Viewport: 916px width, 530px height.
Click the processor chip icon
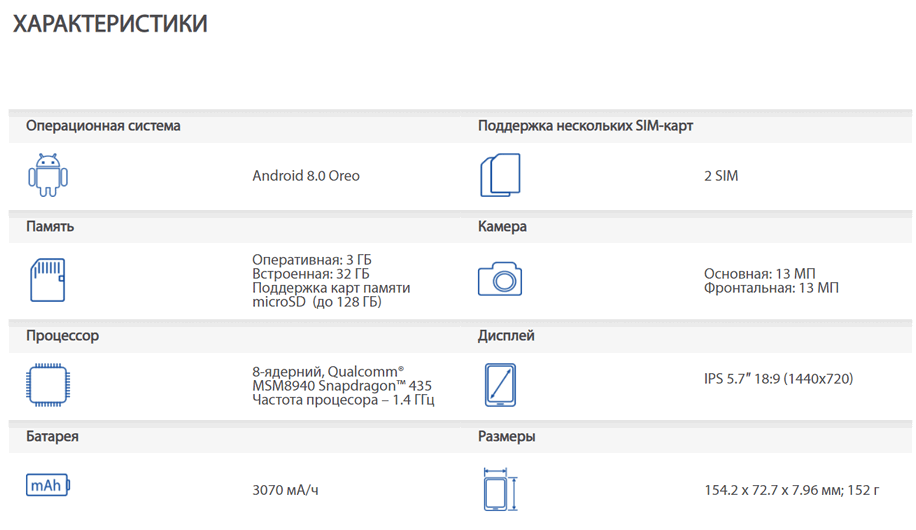(48, 385)
